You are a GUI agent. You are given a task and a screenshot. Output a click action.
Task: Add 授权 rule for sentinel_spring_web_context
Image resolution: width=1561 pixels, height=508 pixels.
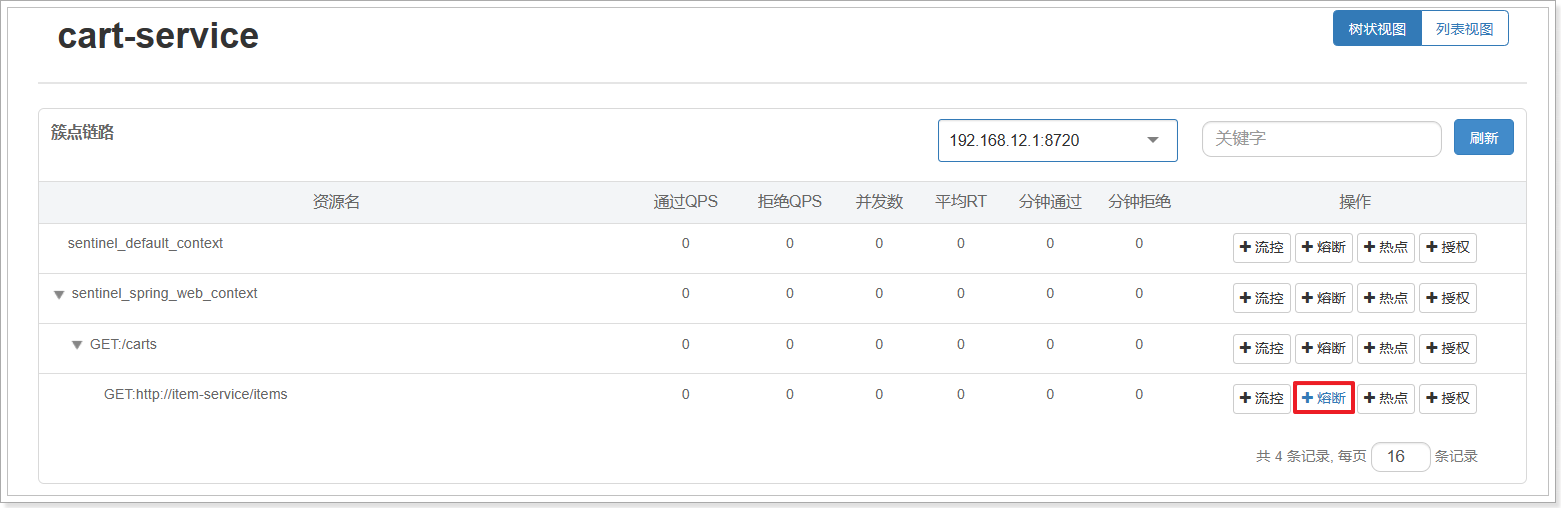point(1448,298)
